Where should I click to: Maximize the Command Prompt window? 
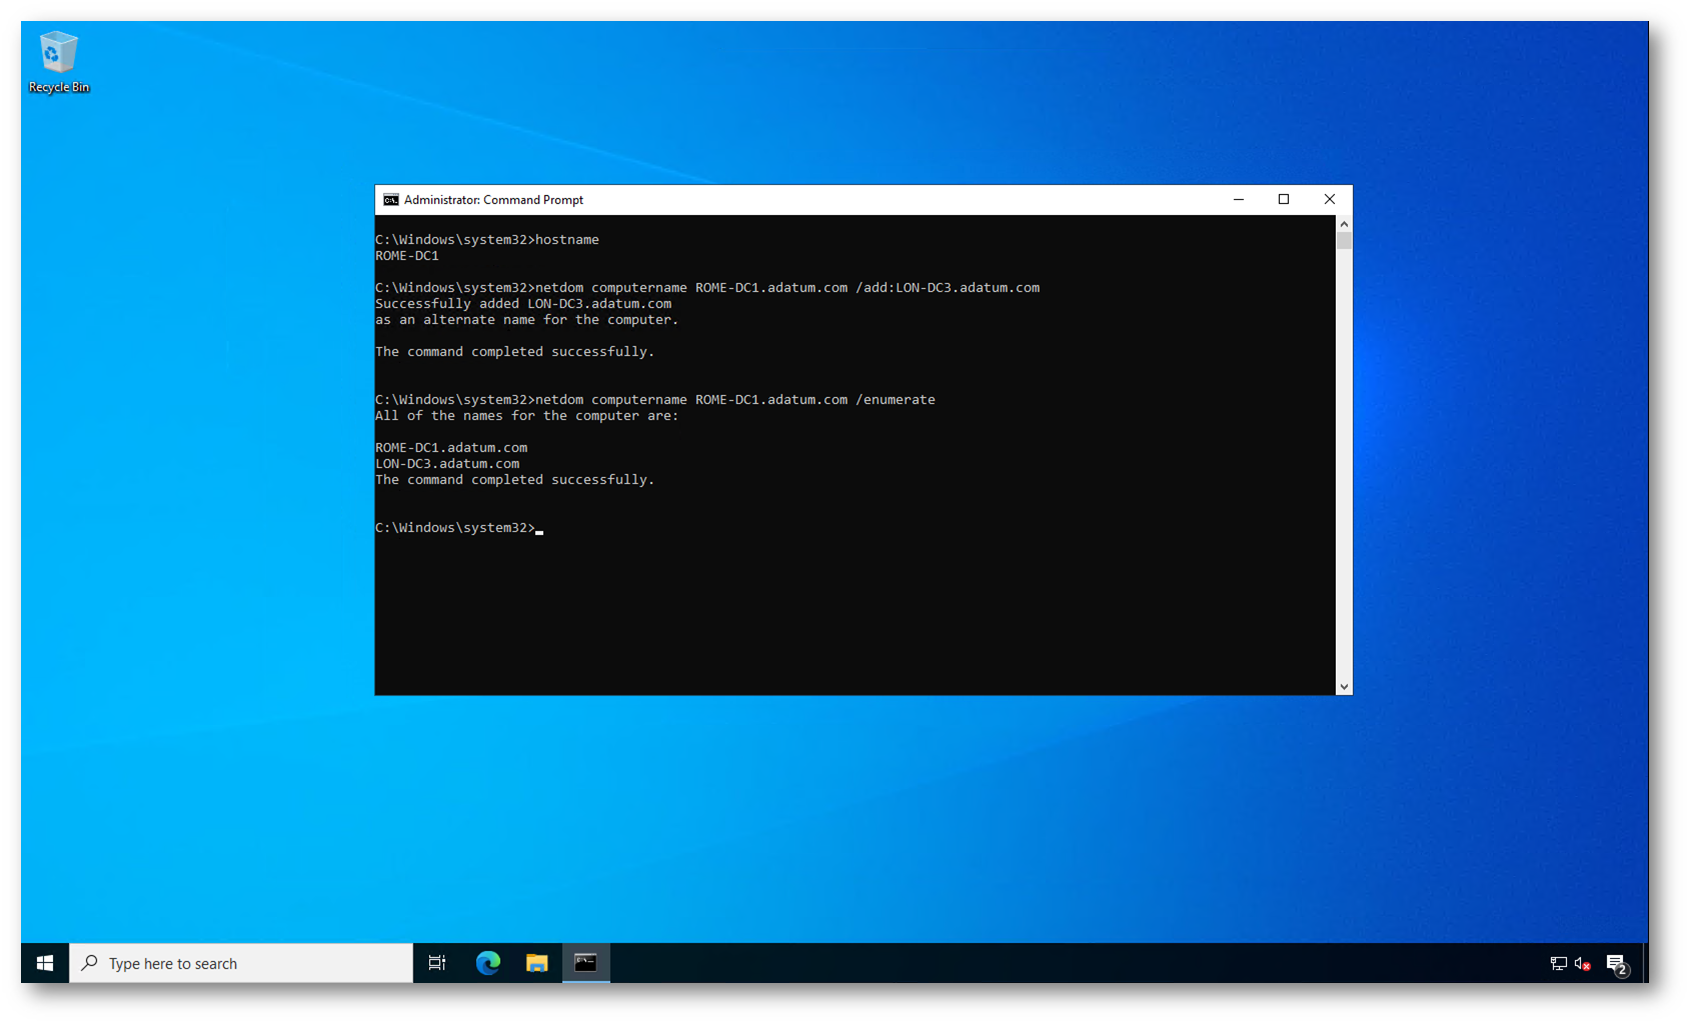[x=1284, y=200]
